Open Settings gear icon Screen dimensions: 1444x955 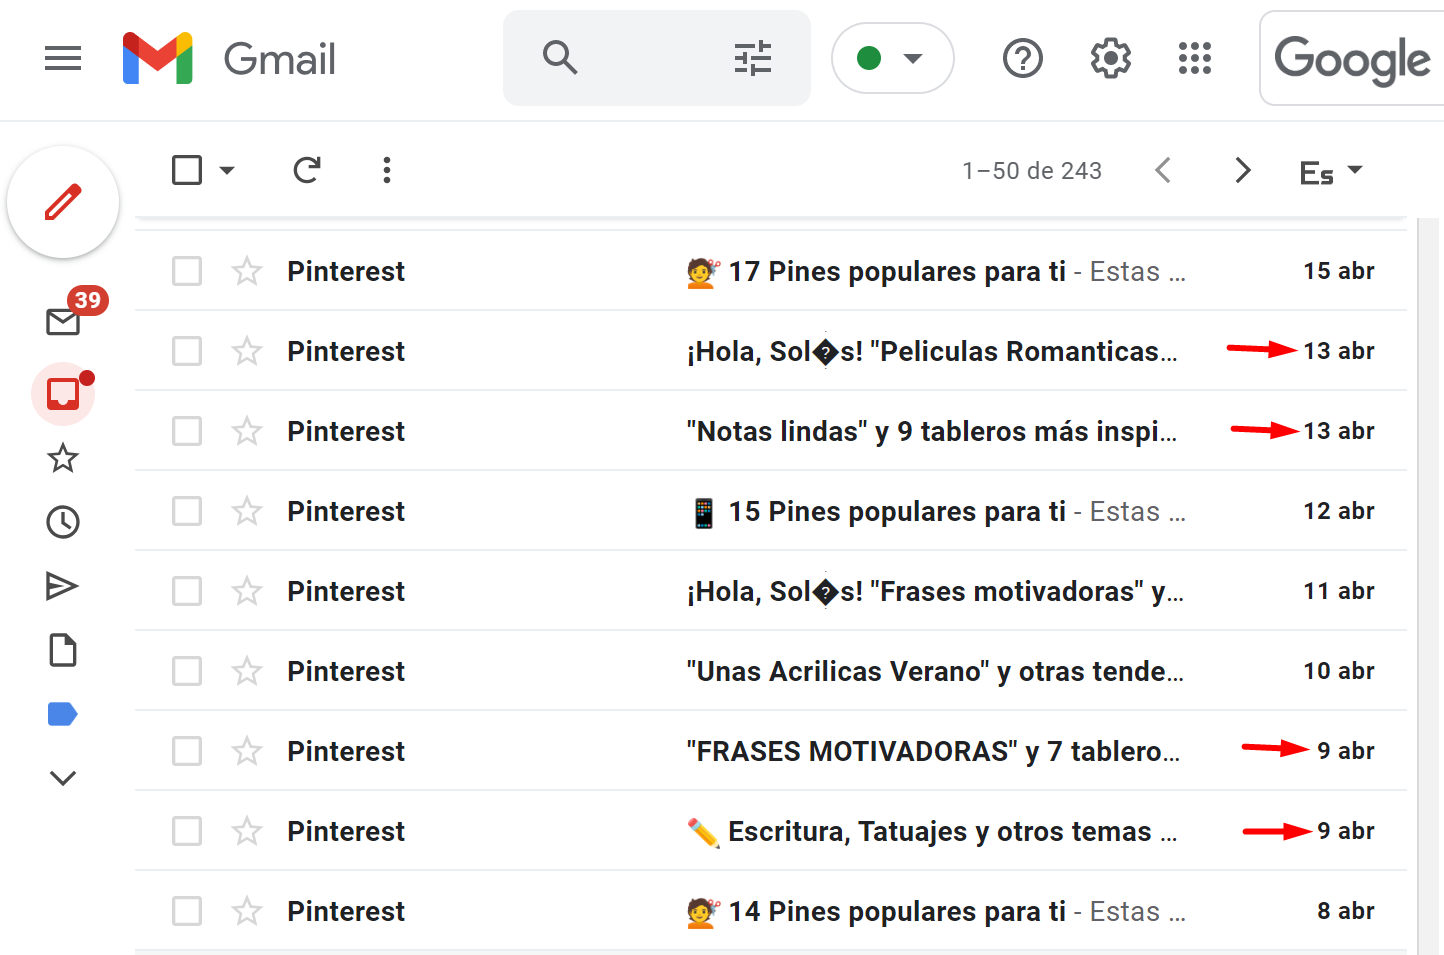[x=1111, y=59]
